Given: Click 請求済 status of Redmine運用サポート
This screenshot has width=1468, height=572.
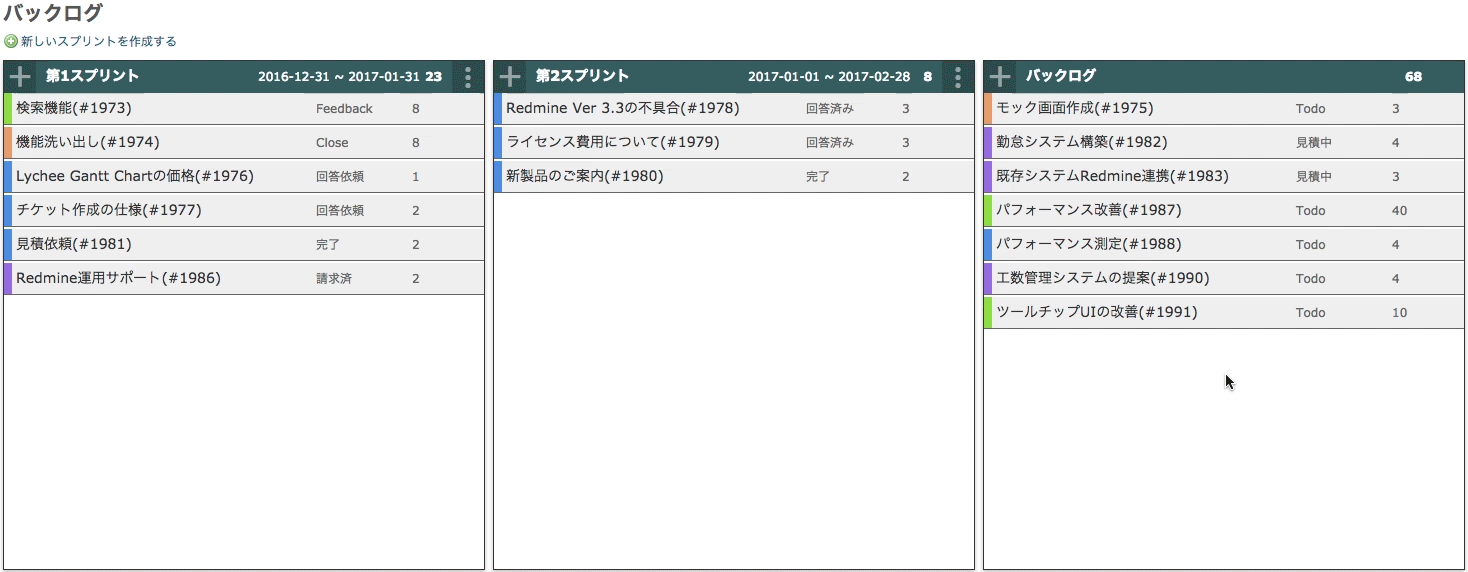Looking at the screenshot, I should coord(334,279).
